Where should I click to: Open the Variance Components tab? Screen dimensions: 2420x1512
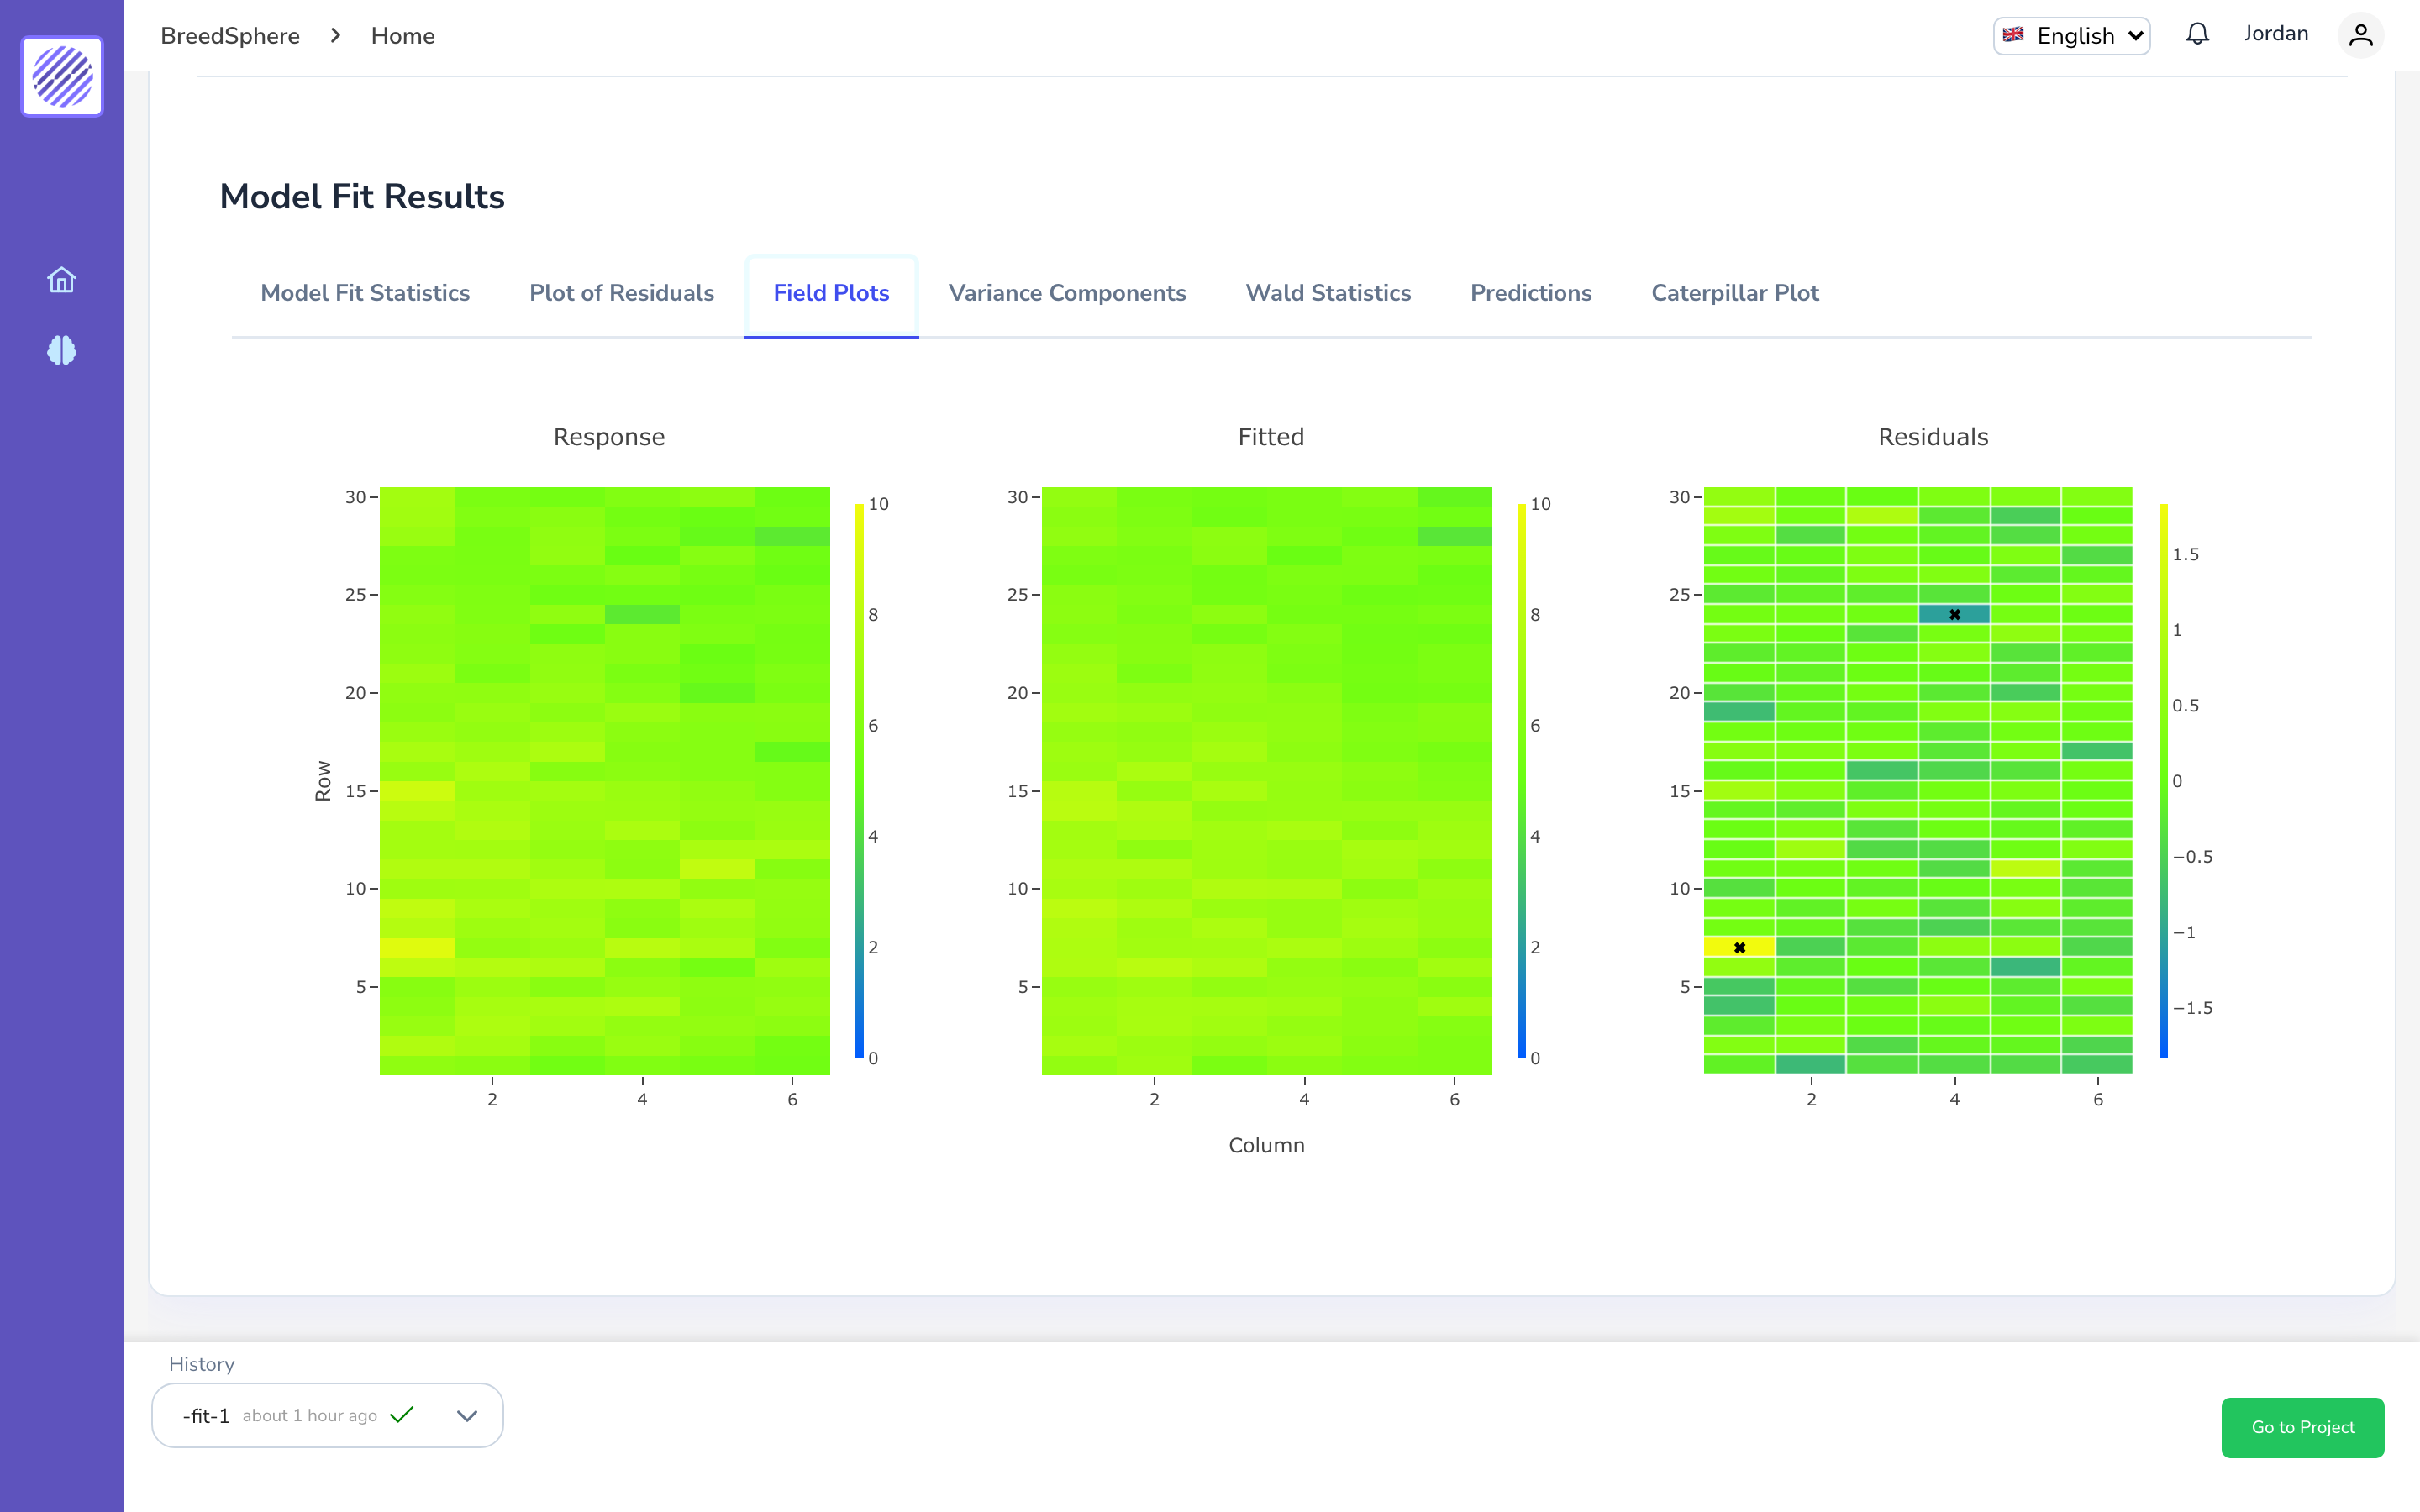(x=1067, y=293)
